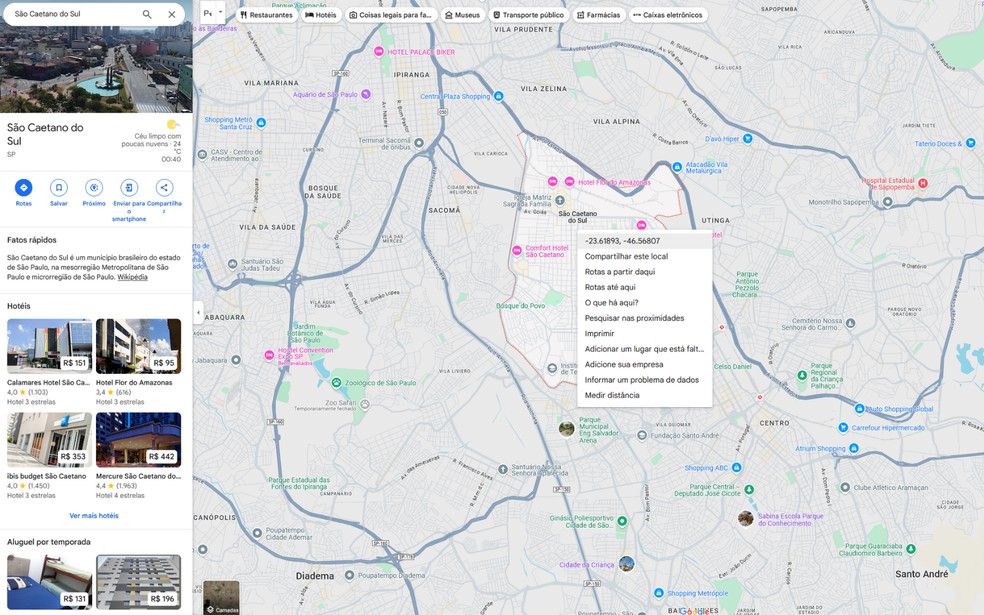Click the HOTEL PALACE BIKER map pin

(378, 51)
